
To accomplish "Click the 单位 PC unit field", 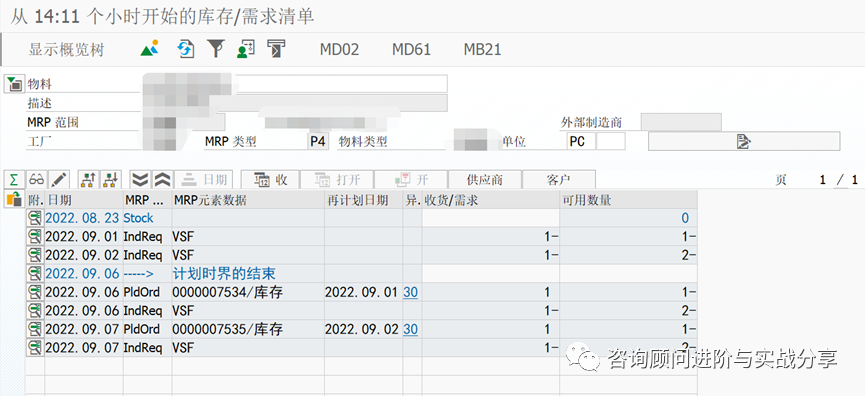I will 581,142.
